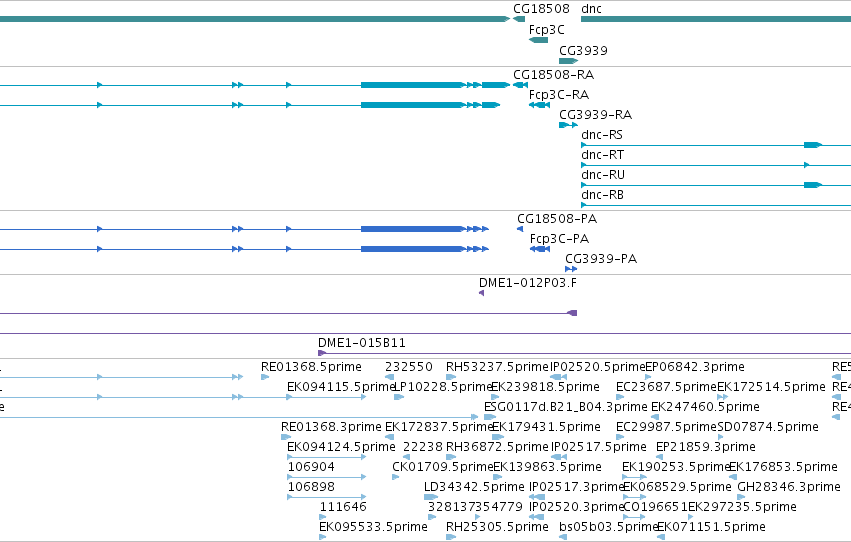Select the CG3939-PA protein feature
The width and height of the screenshot is (851, 542).
[601, 259]
